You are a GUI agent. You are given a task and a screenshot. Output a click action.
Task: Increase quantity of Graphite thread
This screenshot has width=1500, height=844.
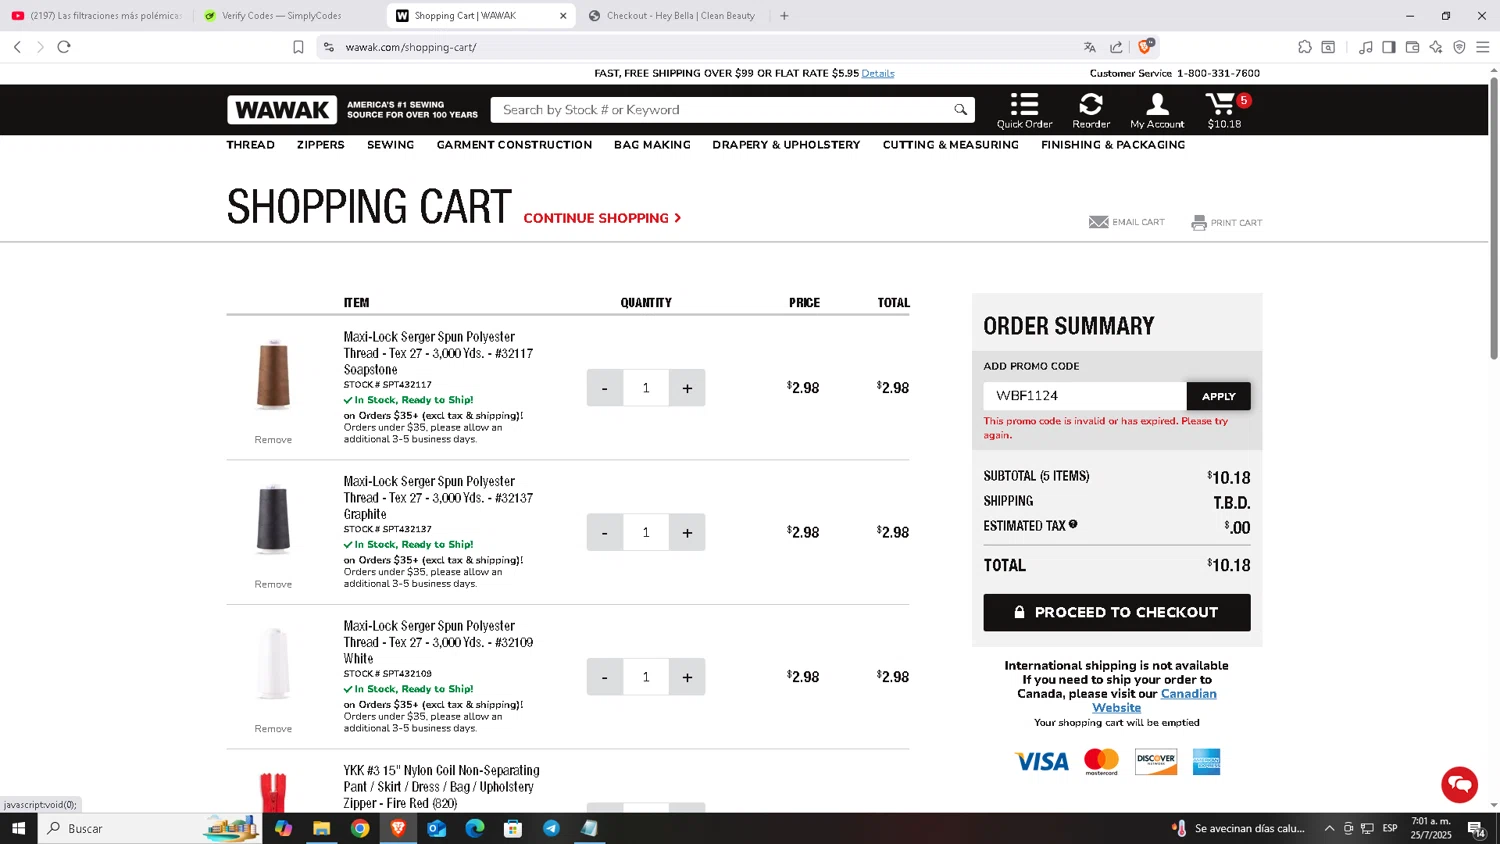click(x=687, y=532)
